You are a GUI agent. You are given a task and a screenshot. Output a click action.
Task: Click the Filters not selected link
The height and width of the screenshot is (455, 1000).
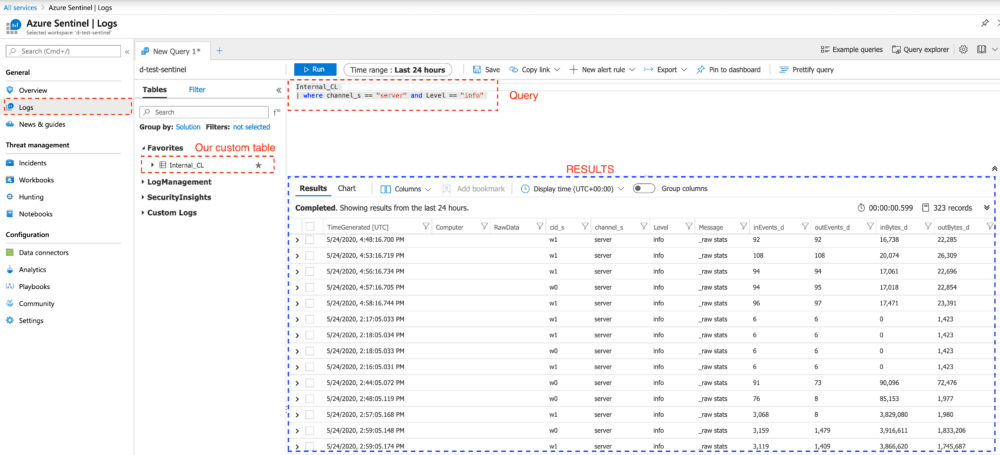(x=251, y=127)
